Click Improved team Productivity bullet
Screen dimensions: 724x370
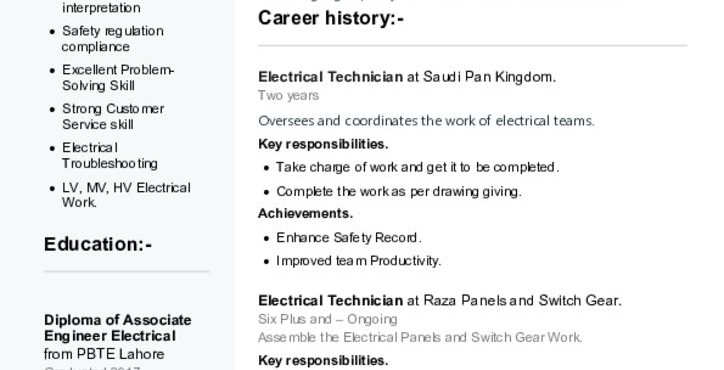[358, 261]
